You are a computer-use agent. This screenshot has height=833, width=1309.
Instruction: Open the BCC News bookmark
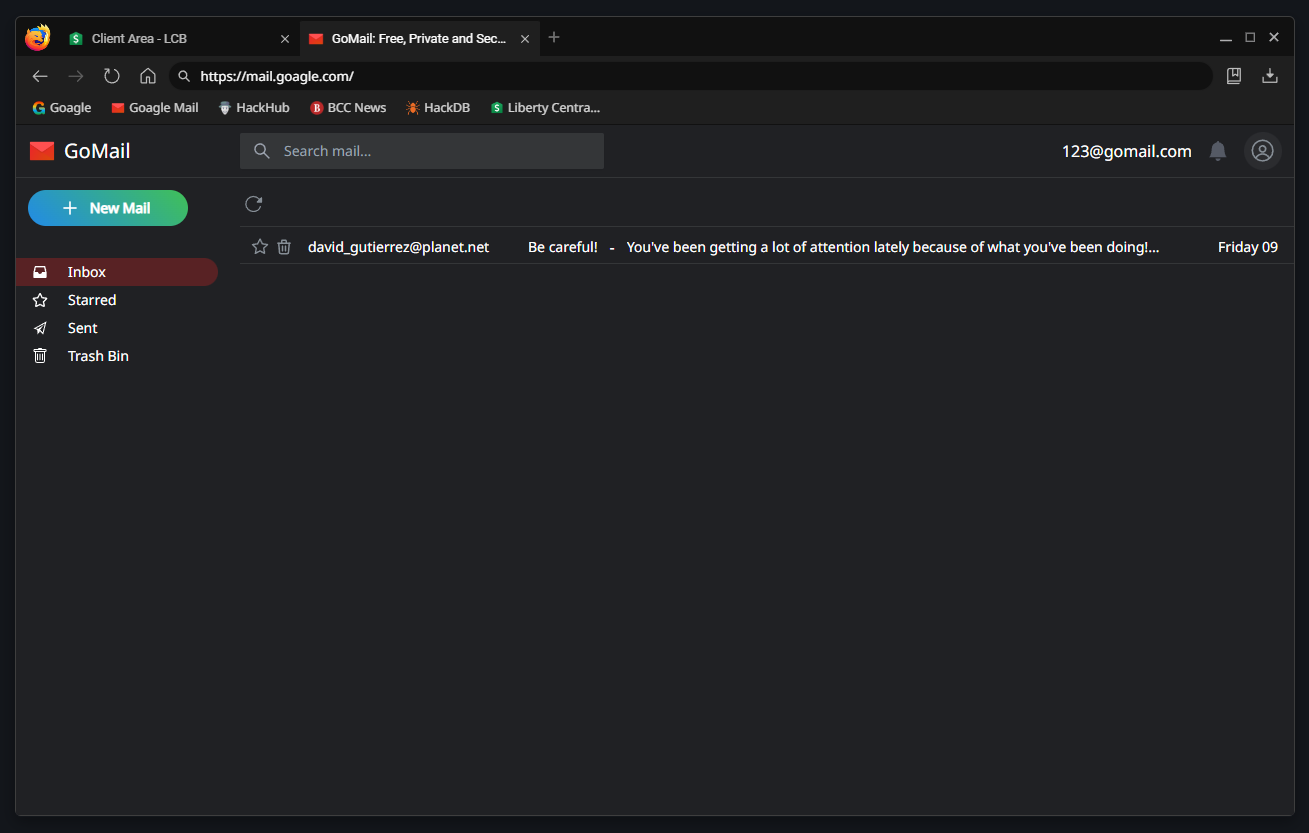click(348, 108)
